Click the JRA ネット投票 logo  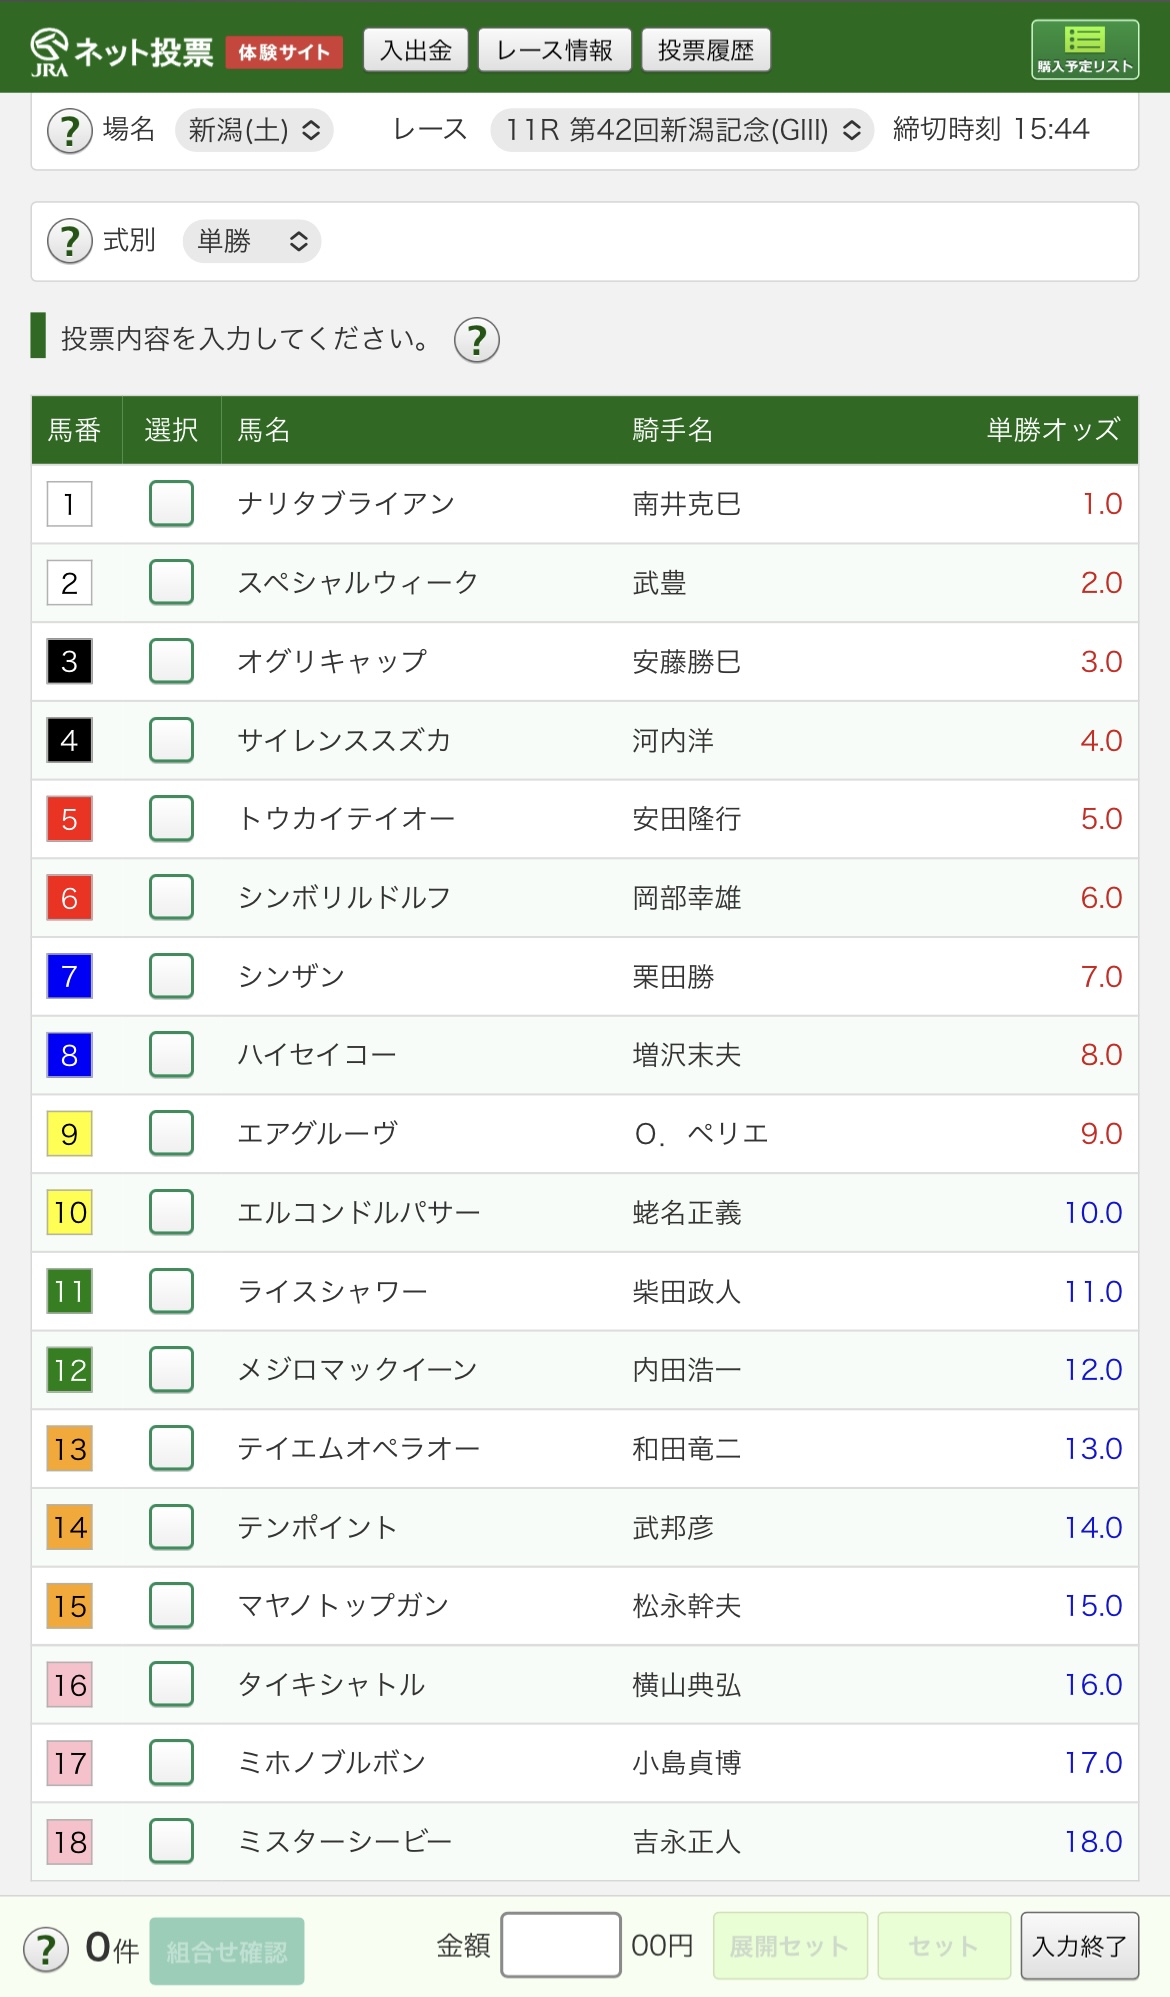point(122,51)
